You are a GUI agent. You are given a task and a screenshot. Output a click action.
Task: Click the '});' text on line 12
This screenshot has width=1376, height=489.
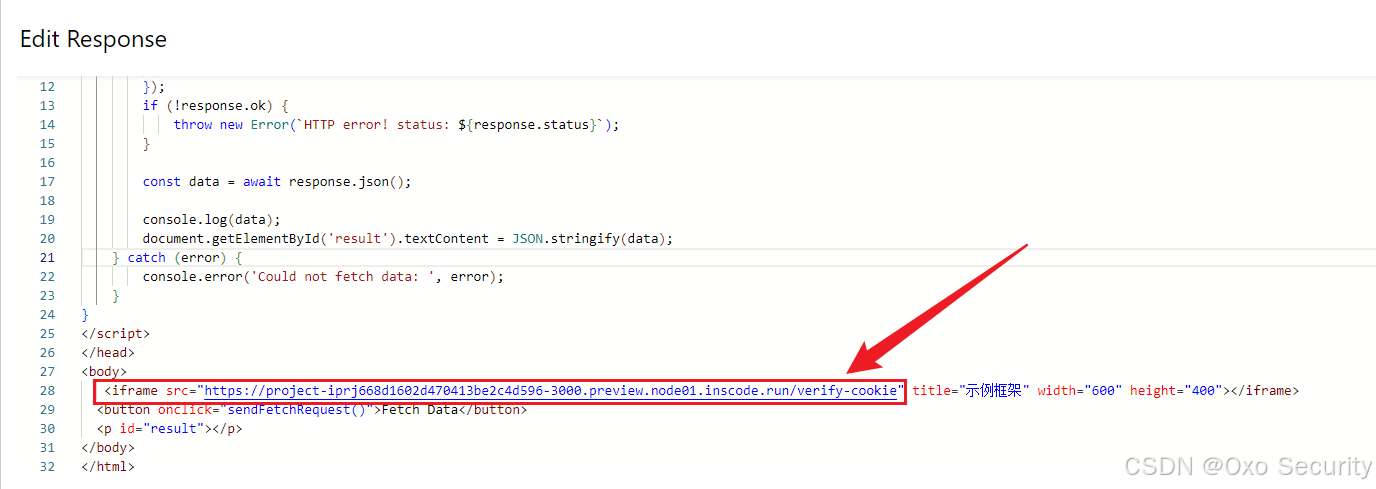[154, 87]
